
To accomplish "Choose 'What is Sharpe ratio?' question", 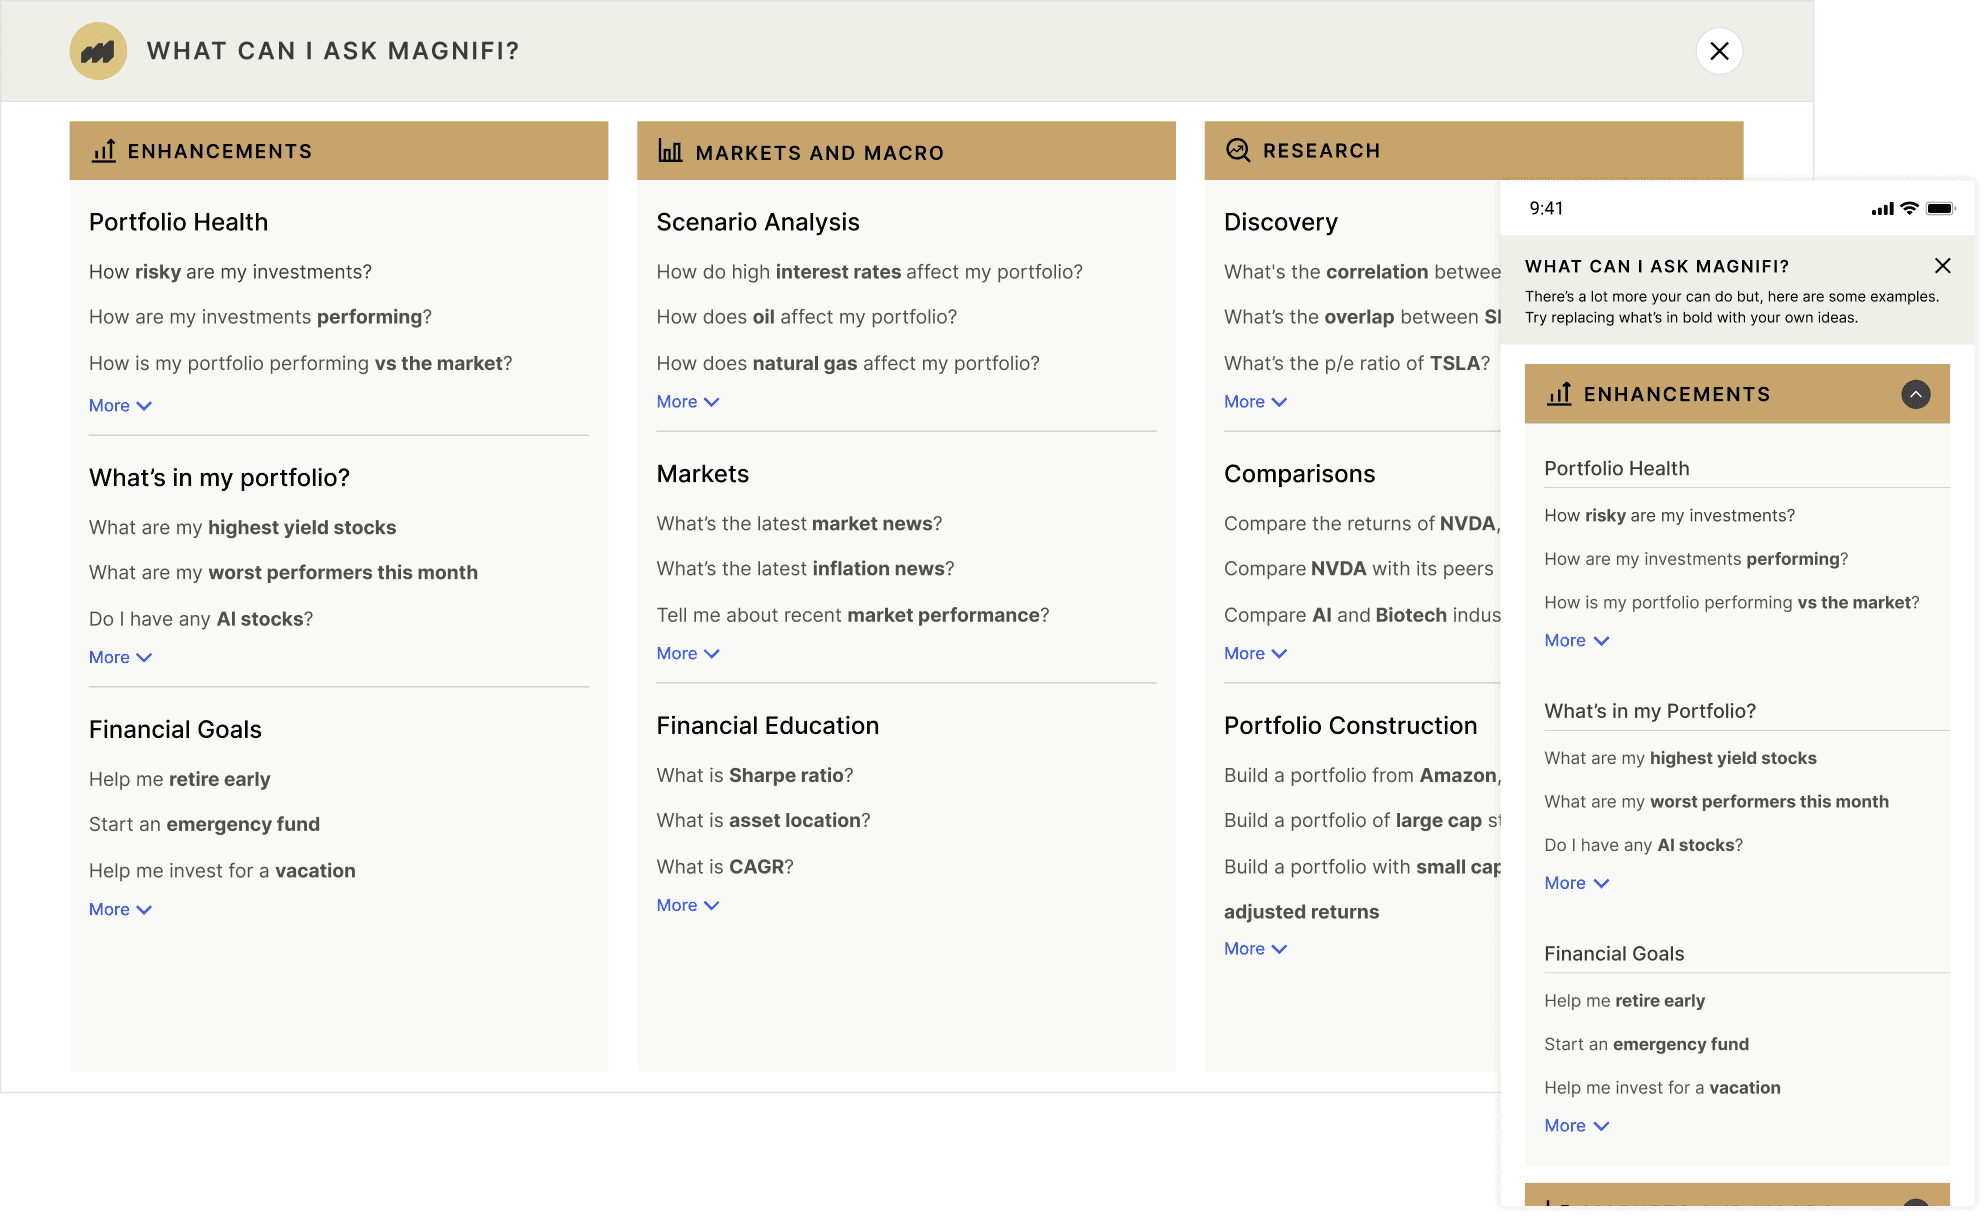I will coord(754,775).
